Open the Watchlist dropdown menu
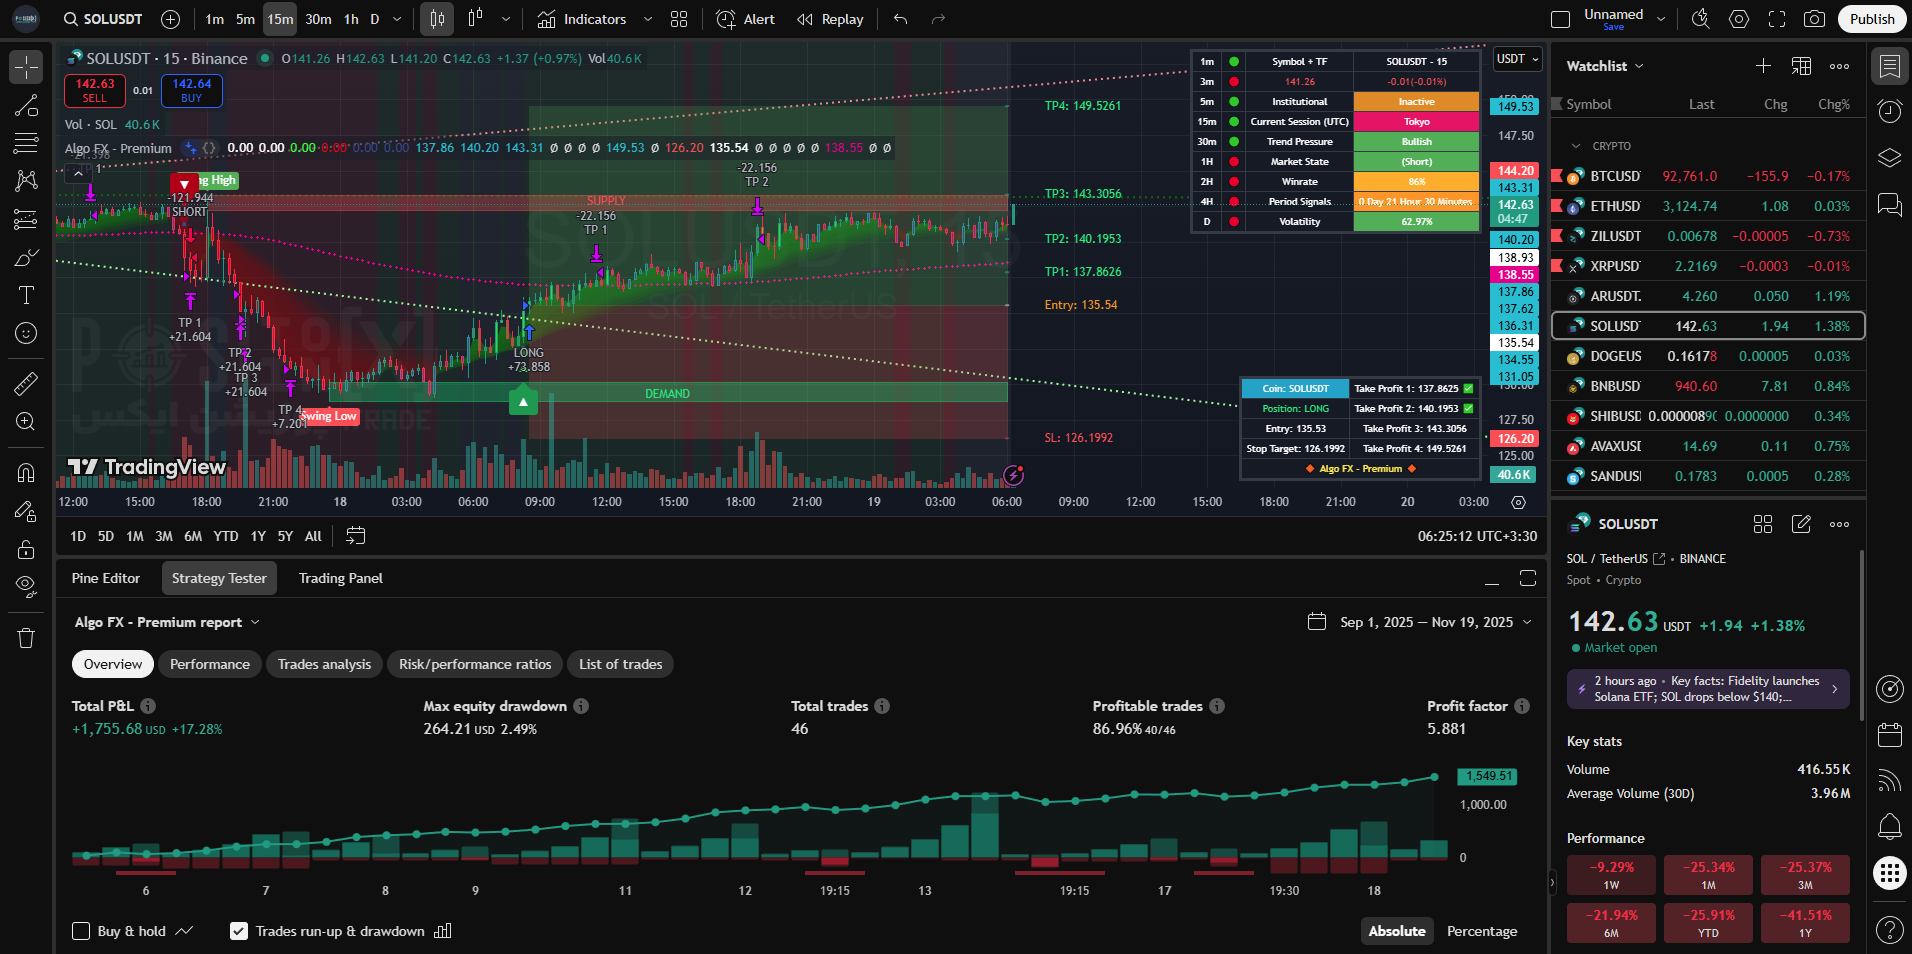The width and height of the screenshot is (1912, 954). (1604, 66)
